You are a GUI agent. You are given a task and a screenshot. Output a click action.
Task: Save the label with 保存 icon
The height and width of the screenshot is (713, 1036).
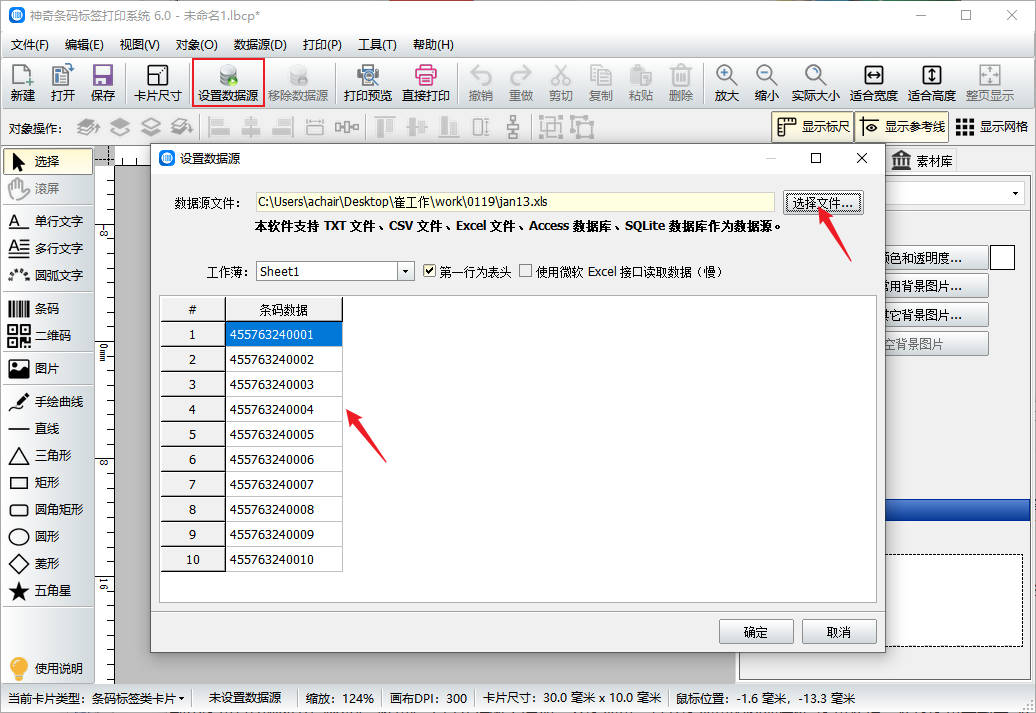(102, 83)
